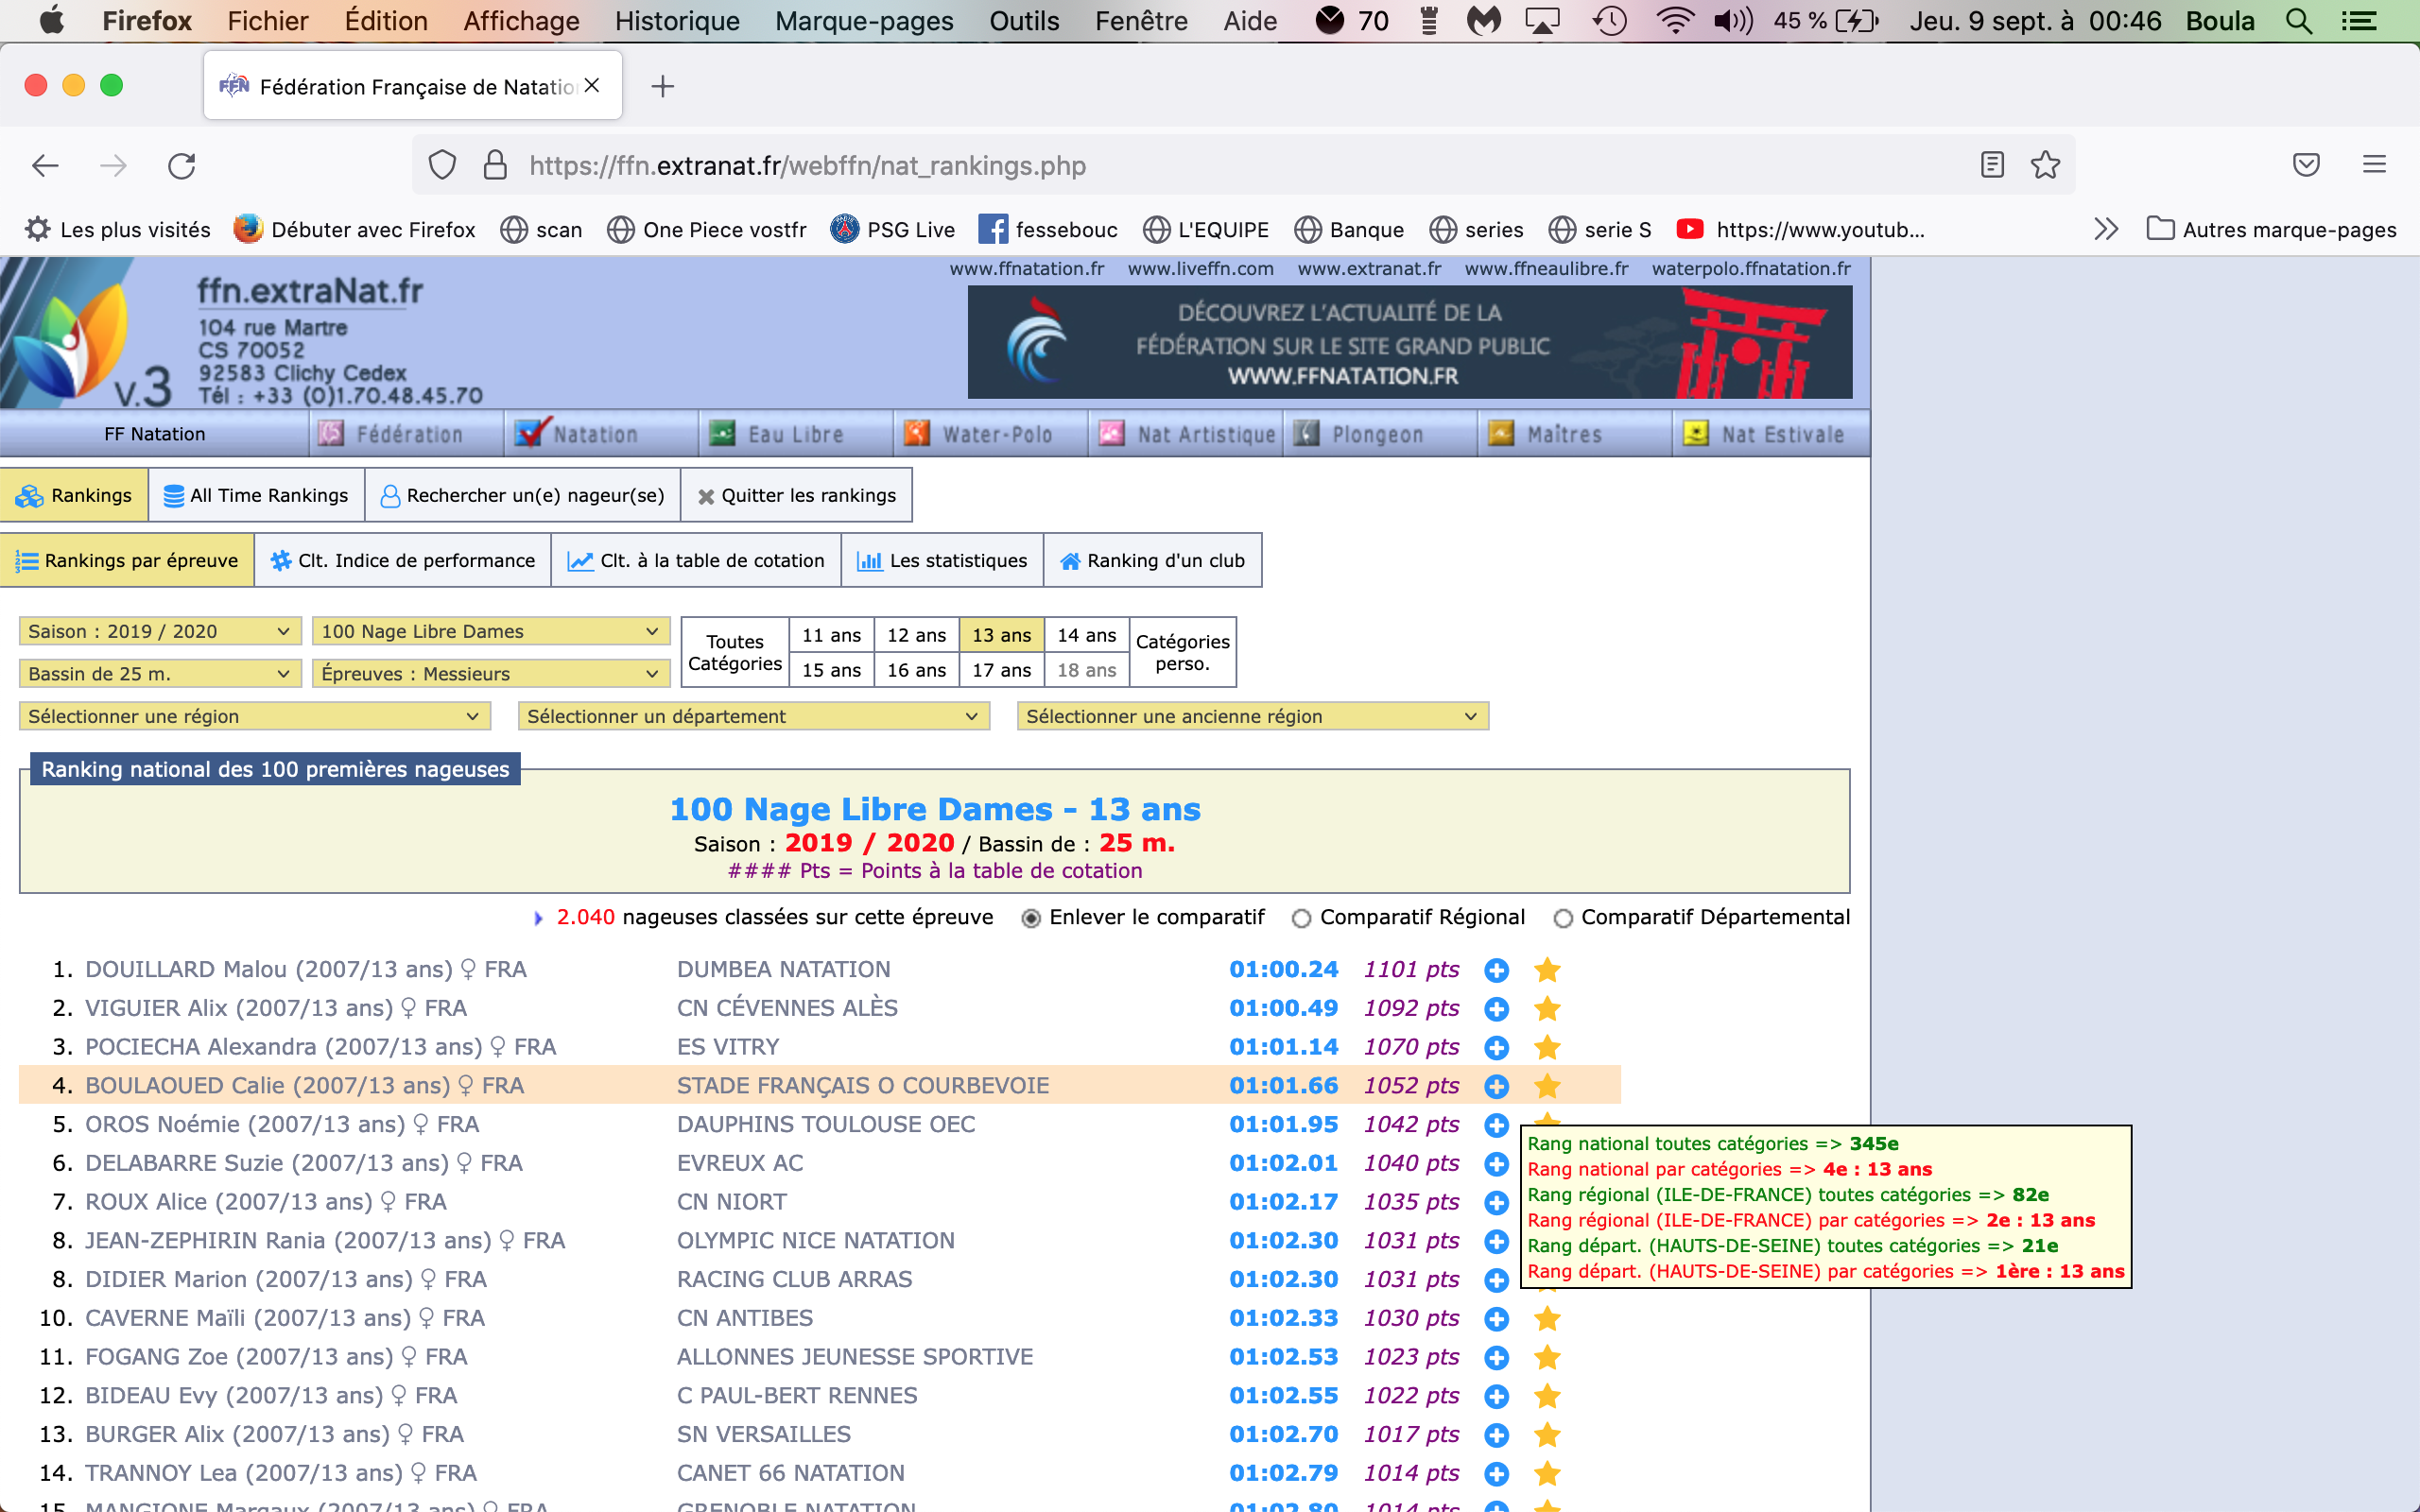Click the plus icon for BURGER Alix

1496,1435
